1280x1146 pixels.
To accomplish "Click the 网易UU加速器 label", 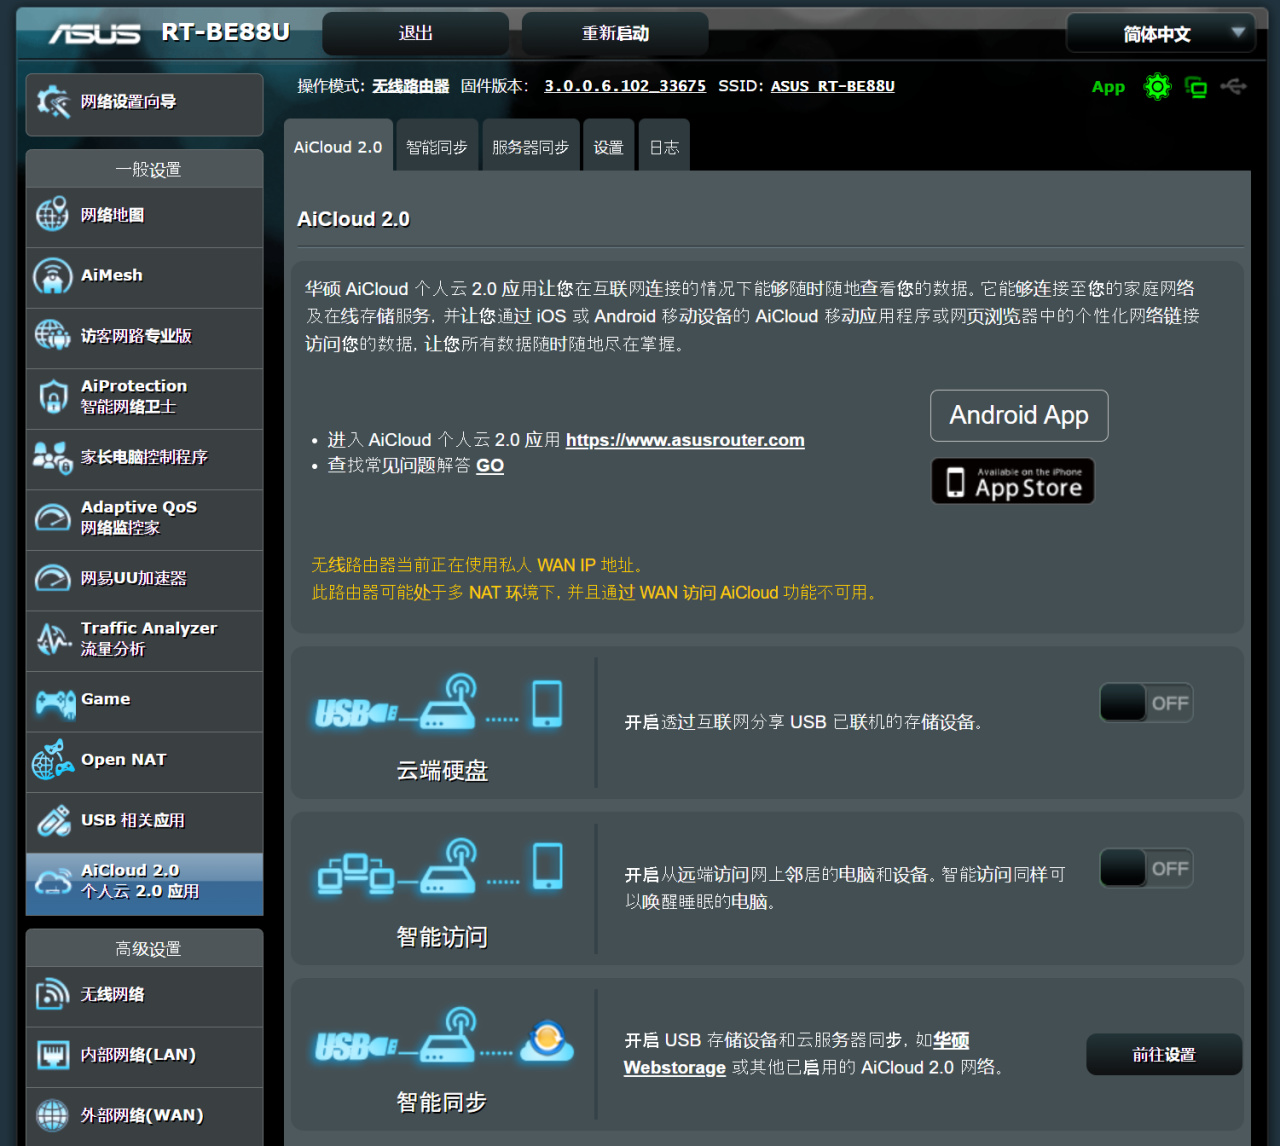I will [134, 578].
